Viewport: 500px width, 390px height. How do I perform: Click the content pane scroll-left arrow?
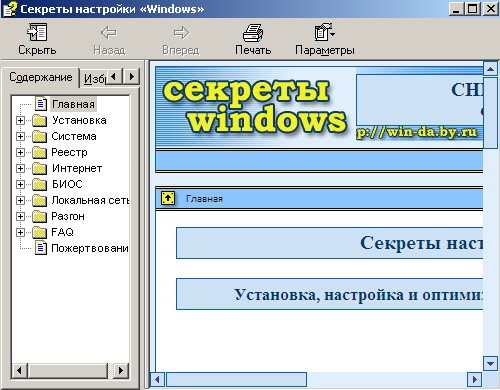[157, 379]
